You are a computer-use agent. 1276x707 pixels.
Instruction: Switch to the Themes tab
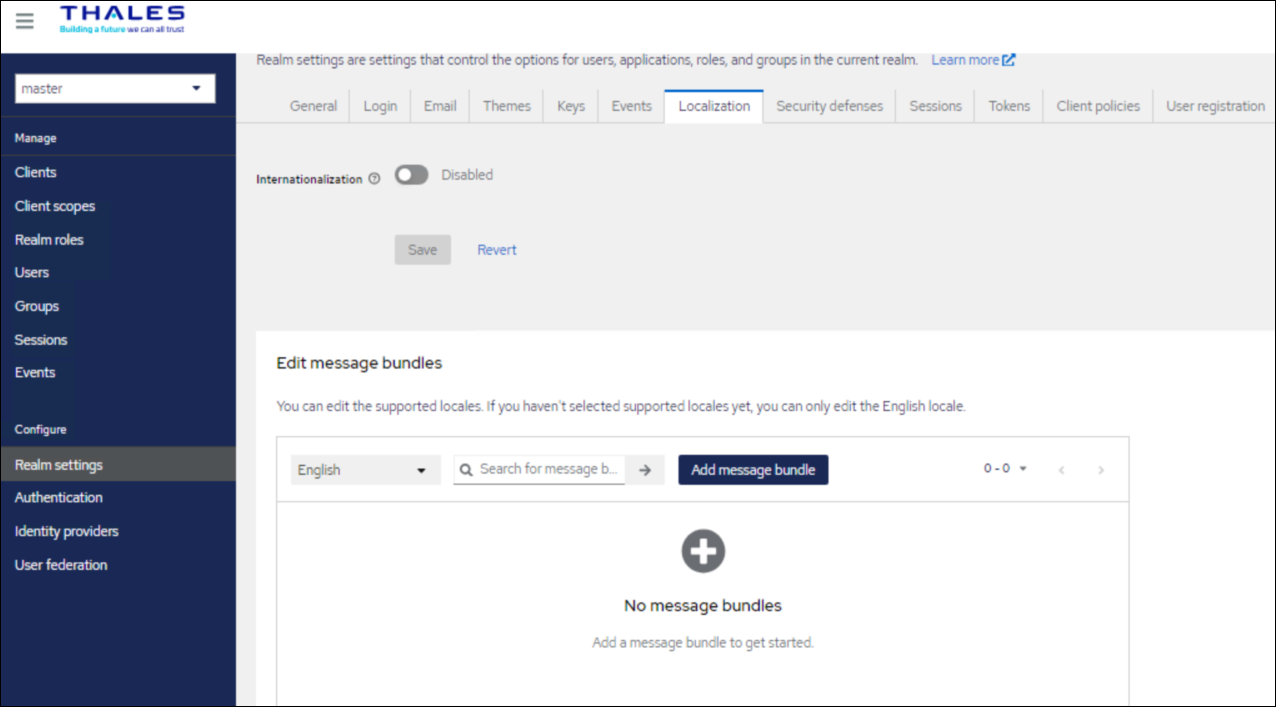506,106
